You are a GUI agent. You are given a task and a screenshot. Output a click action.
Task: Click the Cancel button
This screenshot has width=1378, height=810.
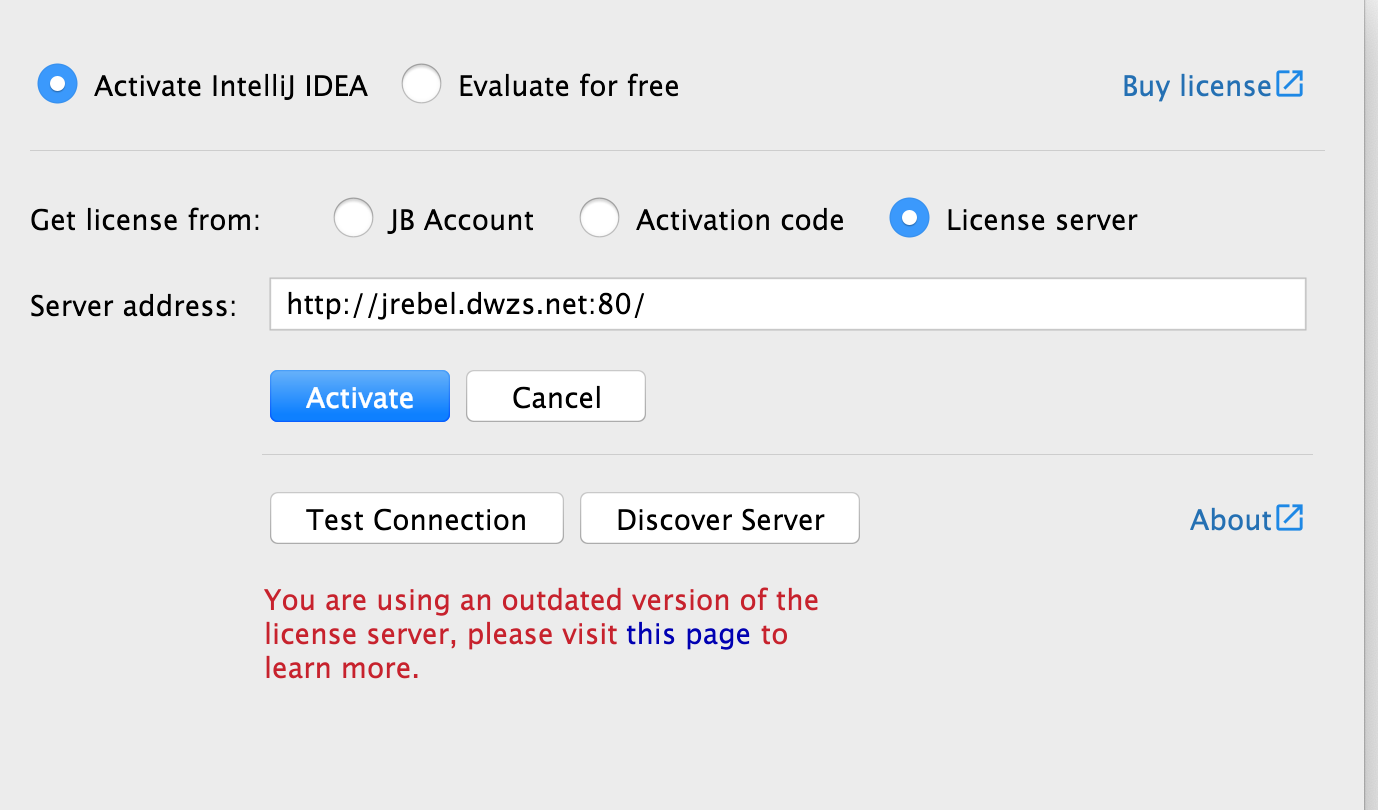tap(556, 397)
